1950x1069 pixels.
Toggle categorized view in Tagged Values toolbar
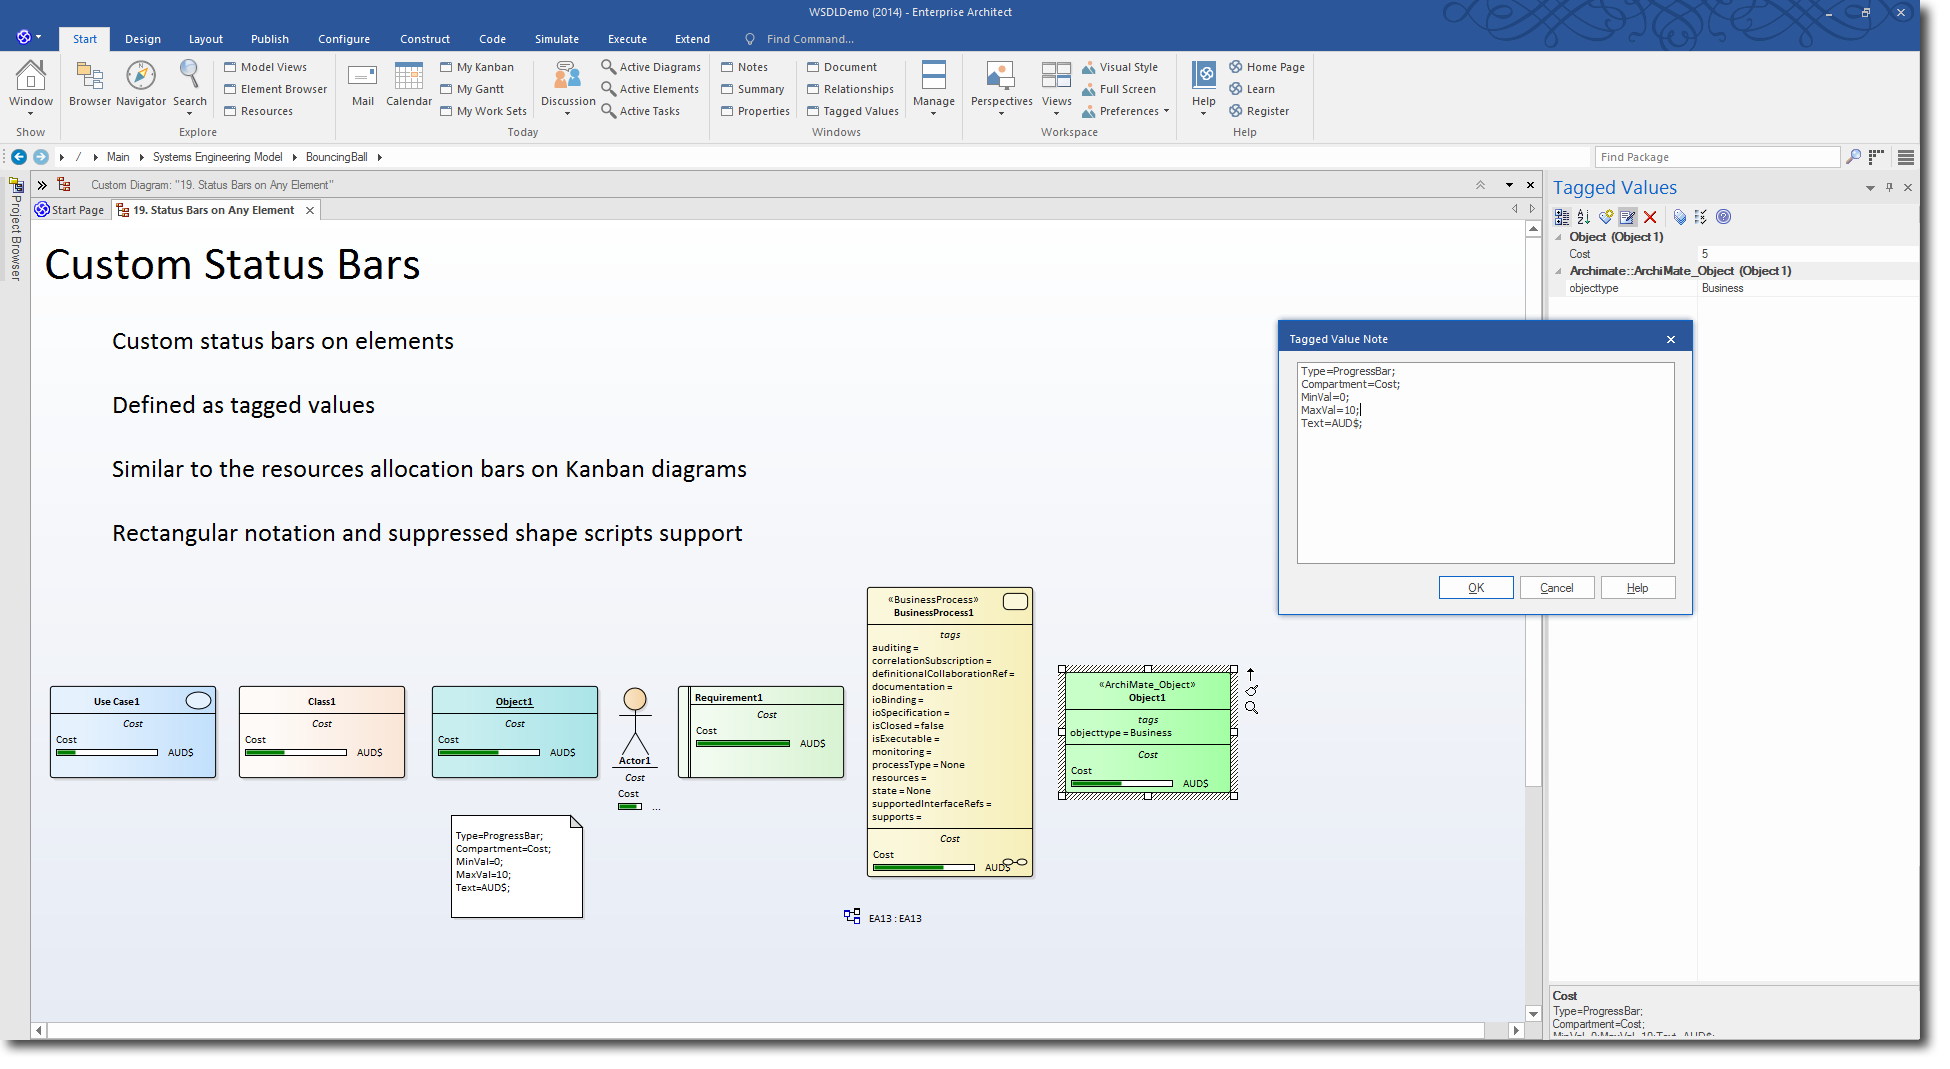pyautogui.click(x=1561, y=217)
